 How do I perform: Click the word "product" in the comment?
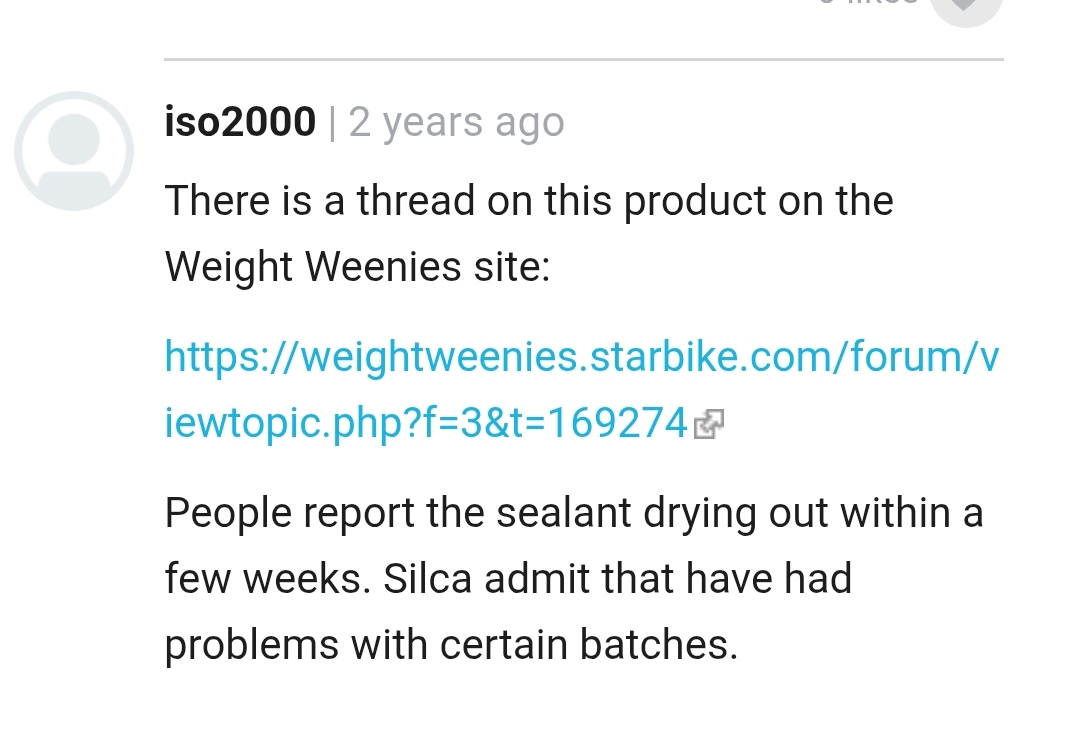pyautogui.click(x=692, y=201)
